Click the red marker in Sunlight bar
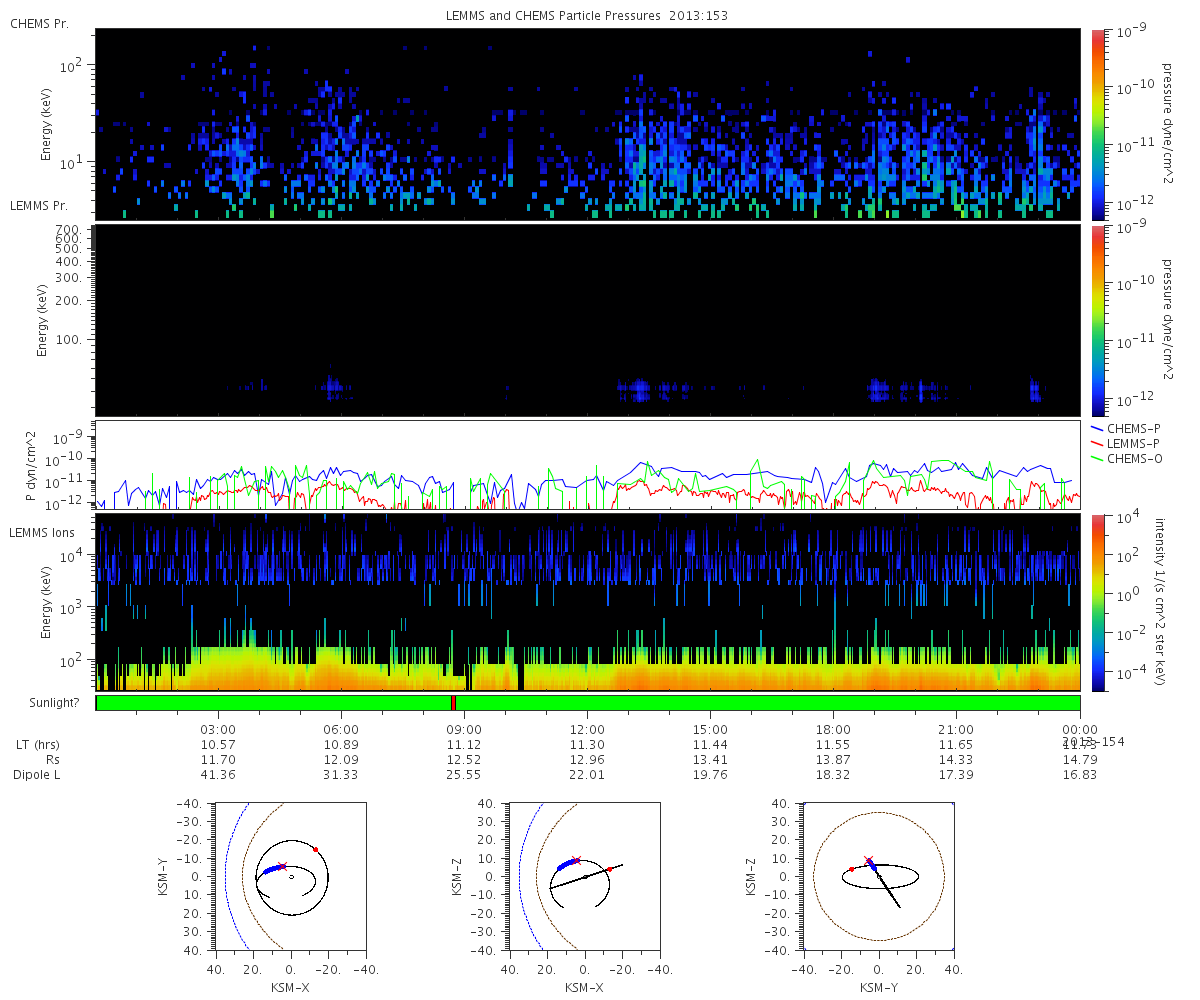Image resolution: width=1200 pixels, height=1000 pixels. [x=453, y=703]
